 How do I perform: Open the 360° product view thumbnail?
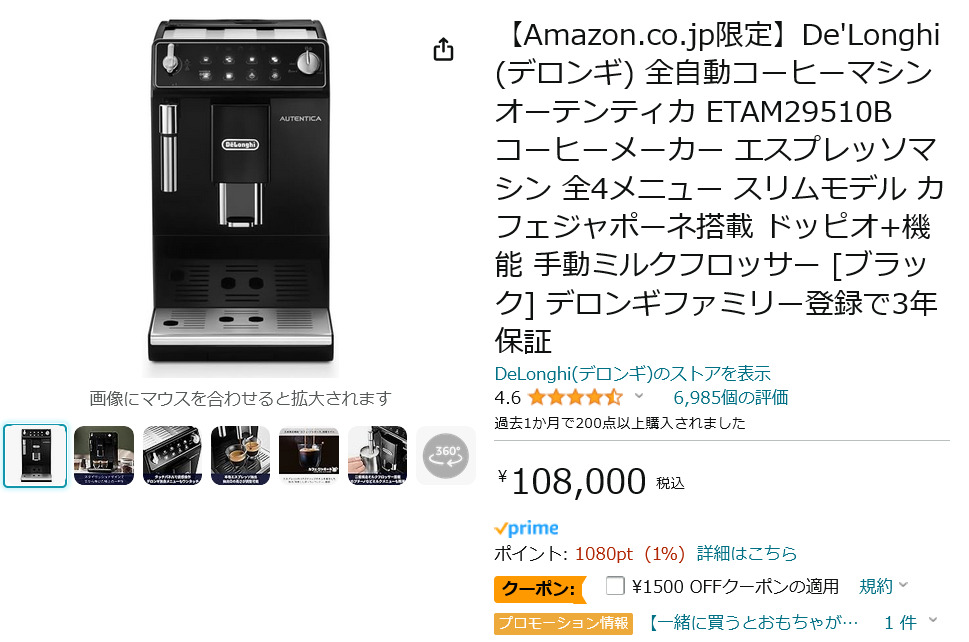click(x=446, y=456)
